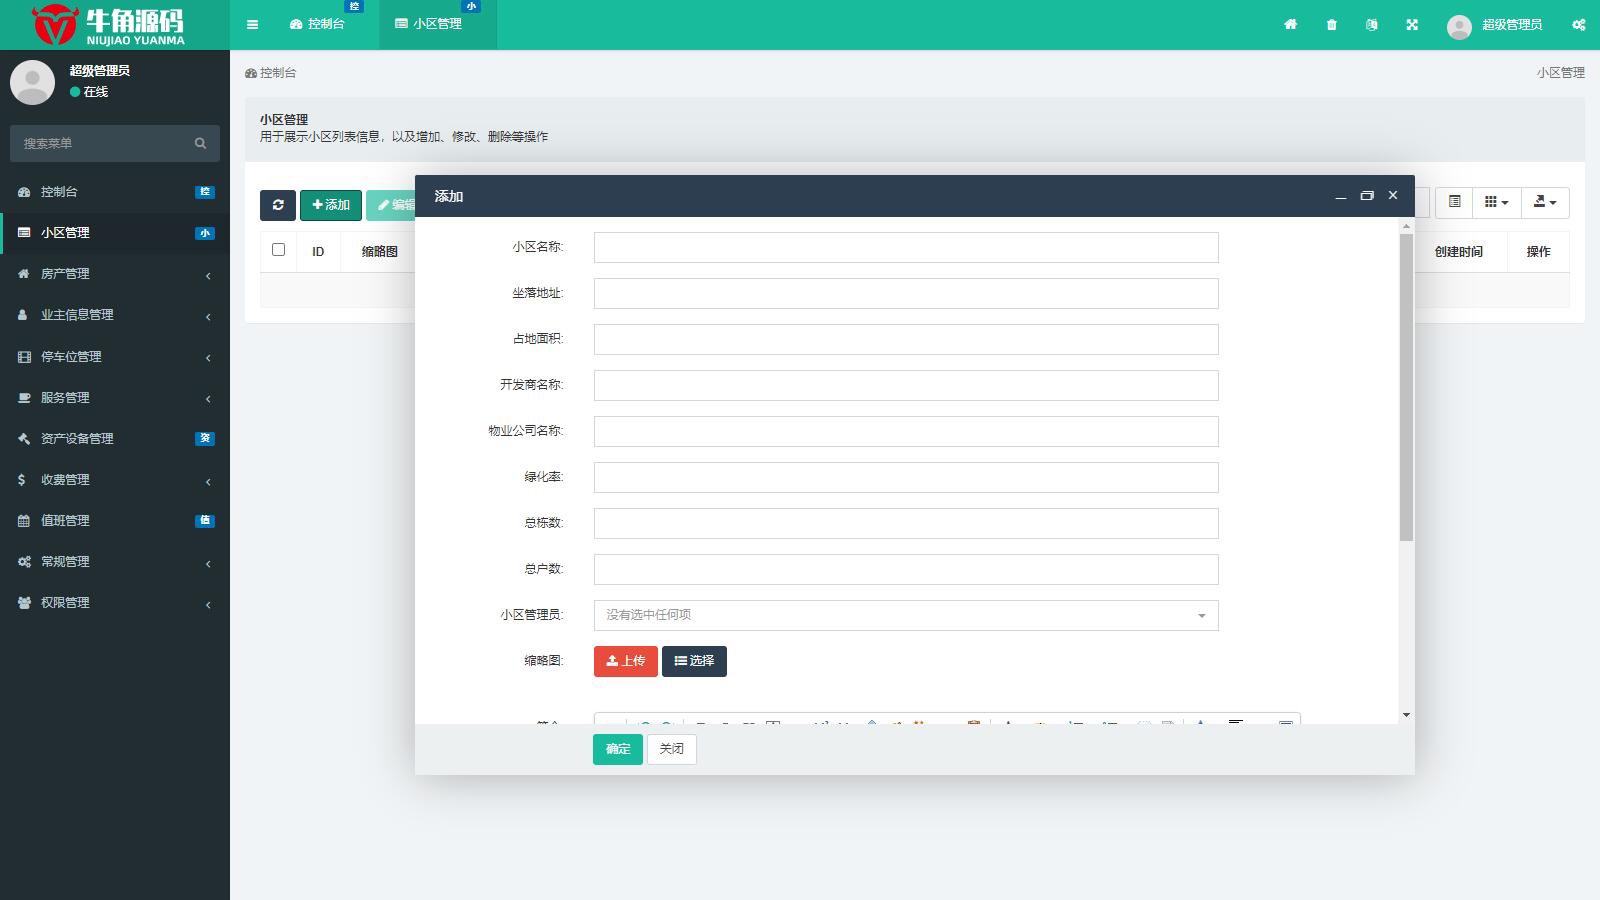This screenshot has height=900, width=1600.
Task: Click the 关闭 button in dialog
Action: [x=672, y=749]
